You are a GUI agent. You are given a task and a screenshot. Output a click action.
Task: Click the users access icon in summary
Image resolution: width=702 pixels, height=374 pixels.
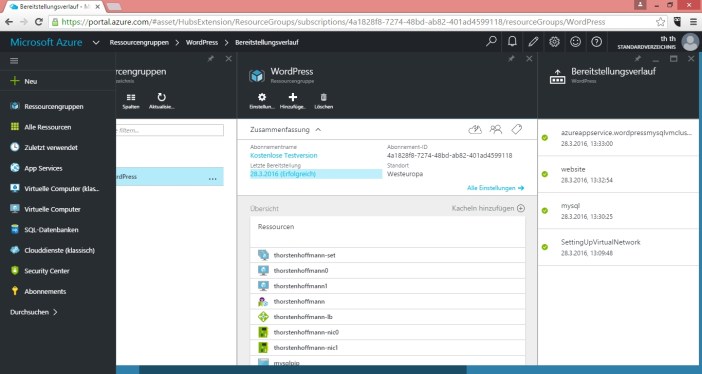coord(496,129)
